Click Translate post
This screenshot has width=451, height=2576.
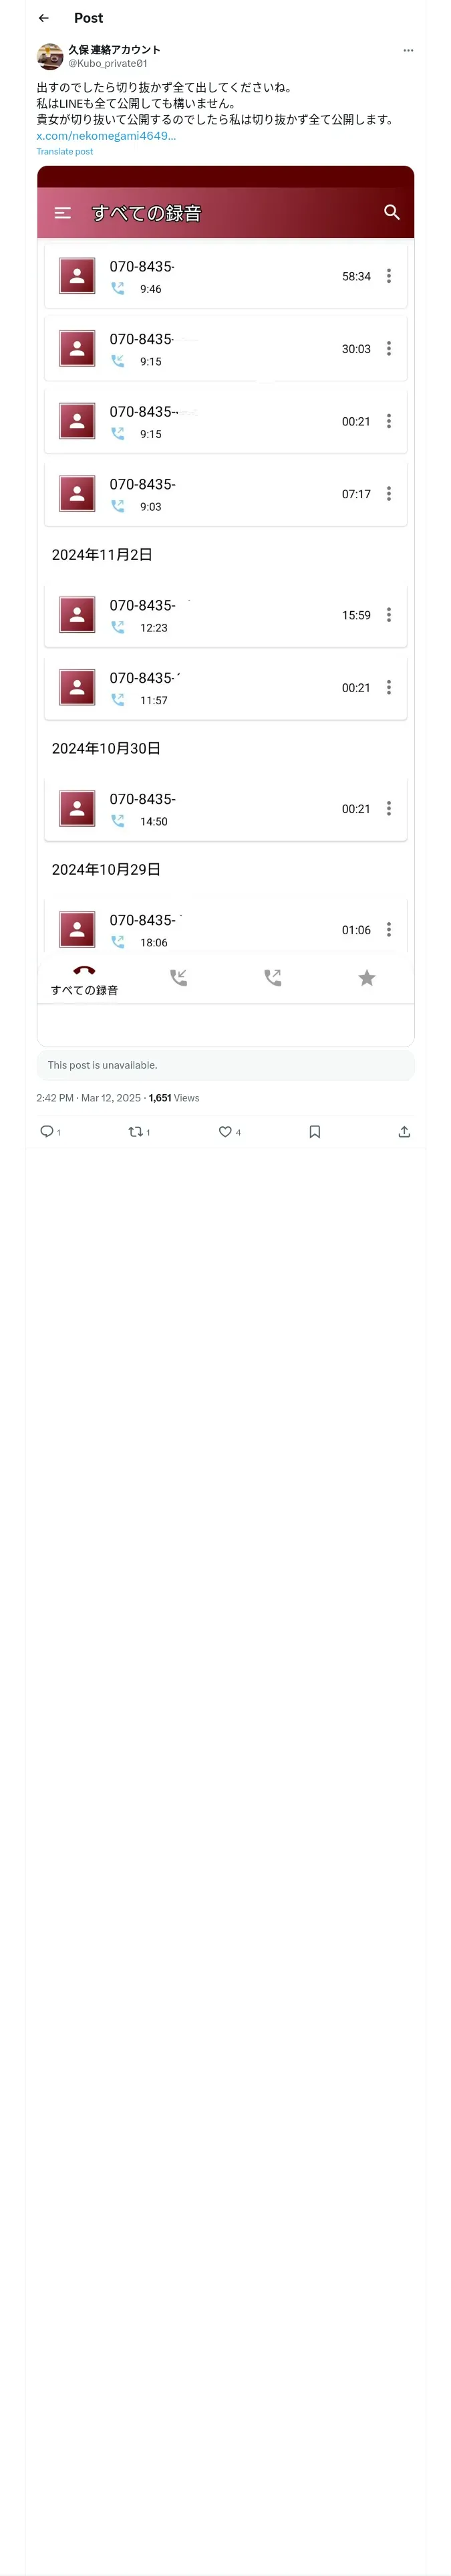point(65,152)
